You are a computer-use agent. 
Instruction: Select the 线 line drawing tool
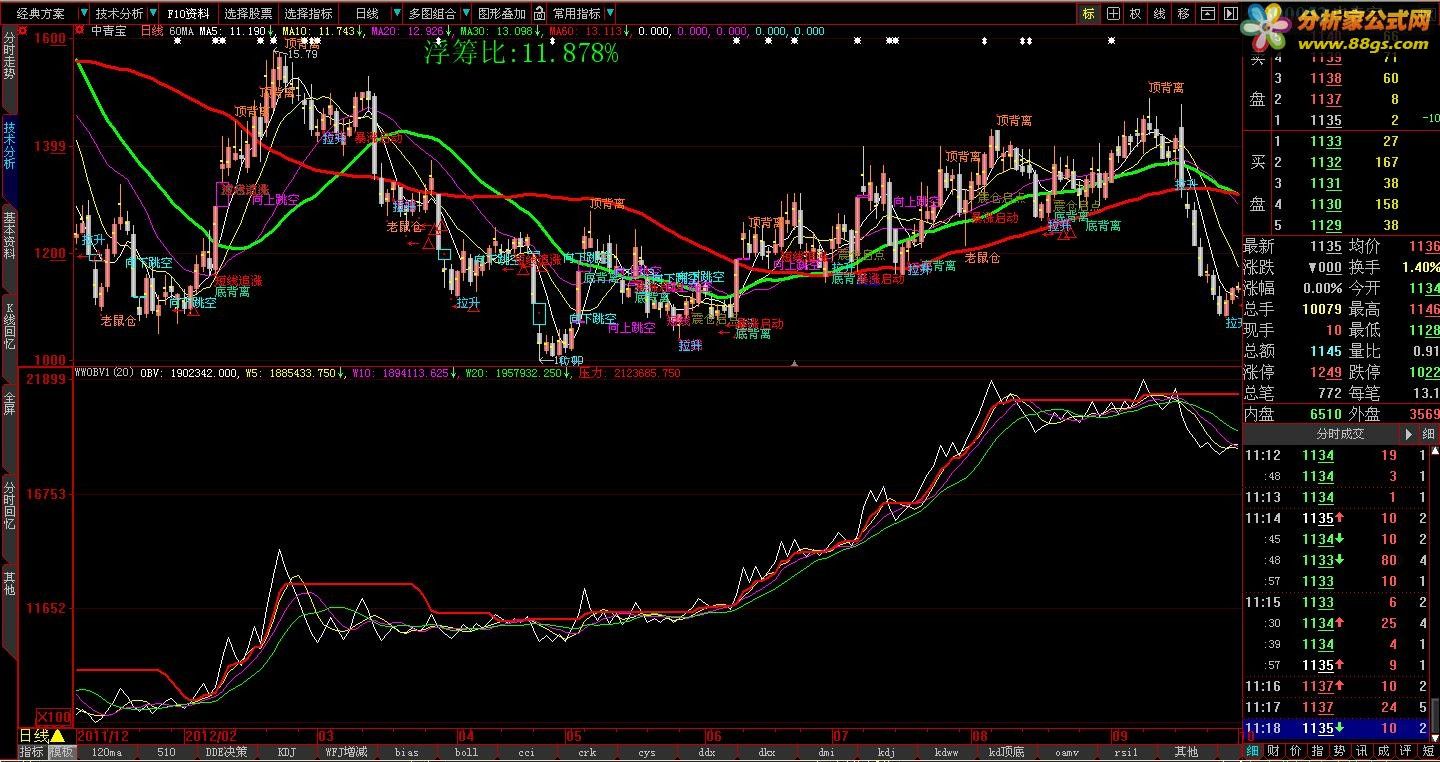[x=1159, y=14]
